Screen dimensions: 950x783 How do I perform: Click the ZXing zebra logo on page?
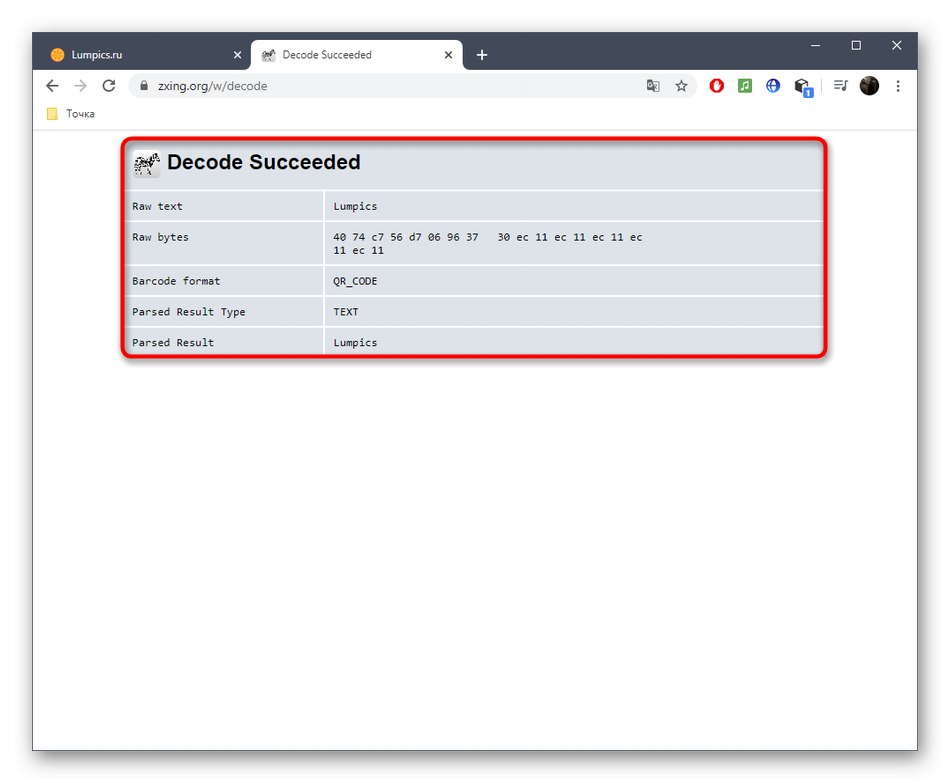click(147, 164)
